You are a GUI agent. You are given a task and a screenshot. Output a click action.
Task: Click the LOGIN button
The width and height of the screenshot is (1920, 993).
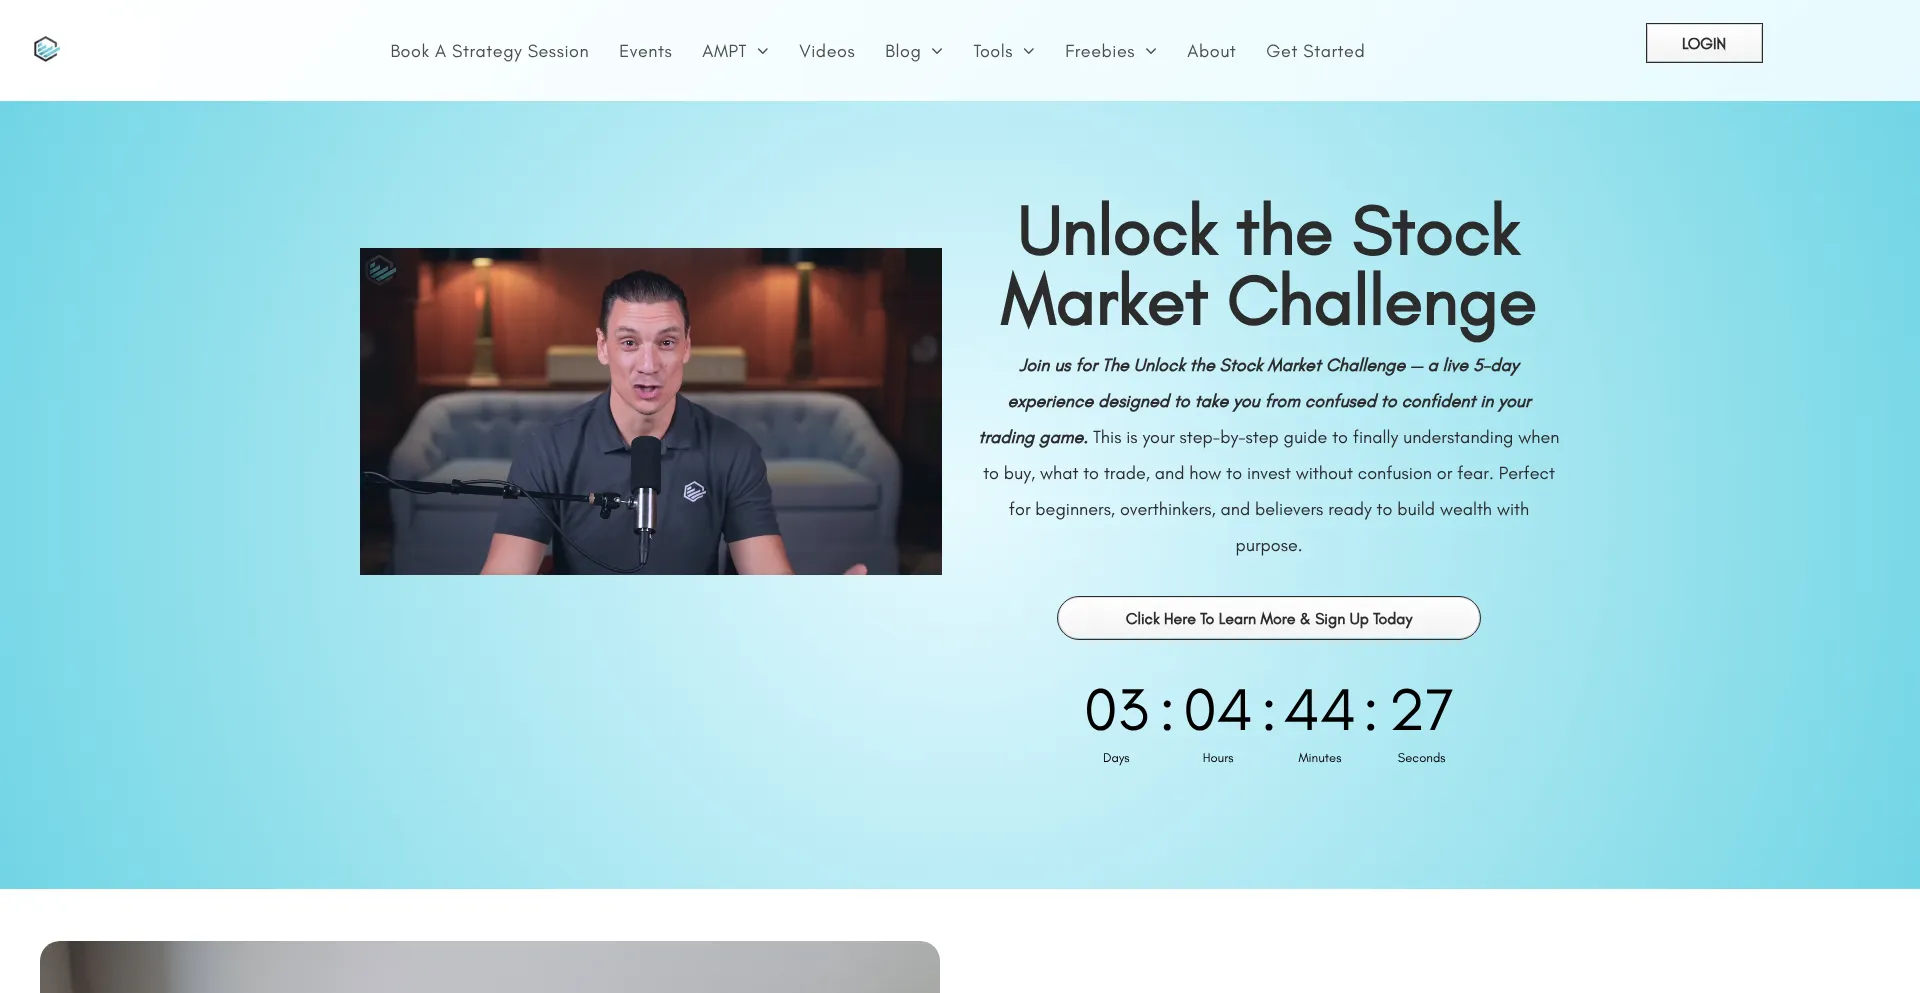coord(1704,43)
